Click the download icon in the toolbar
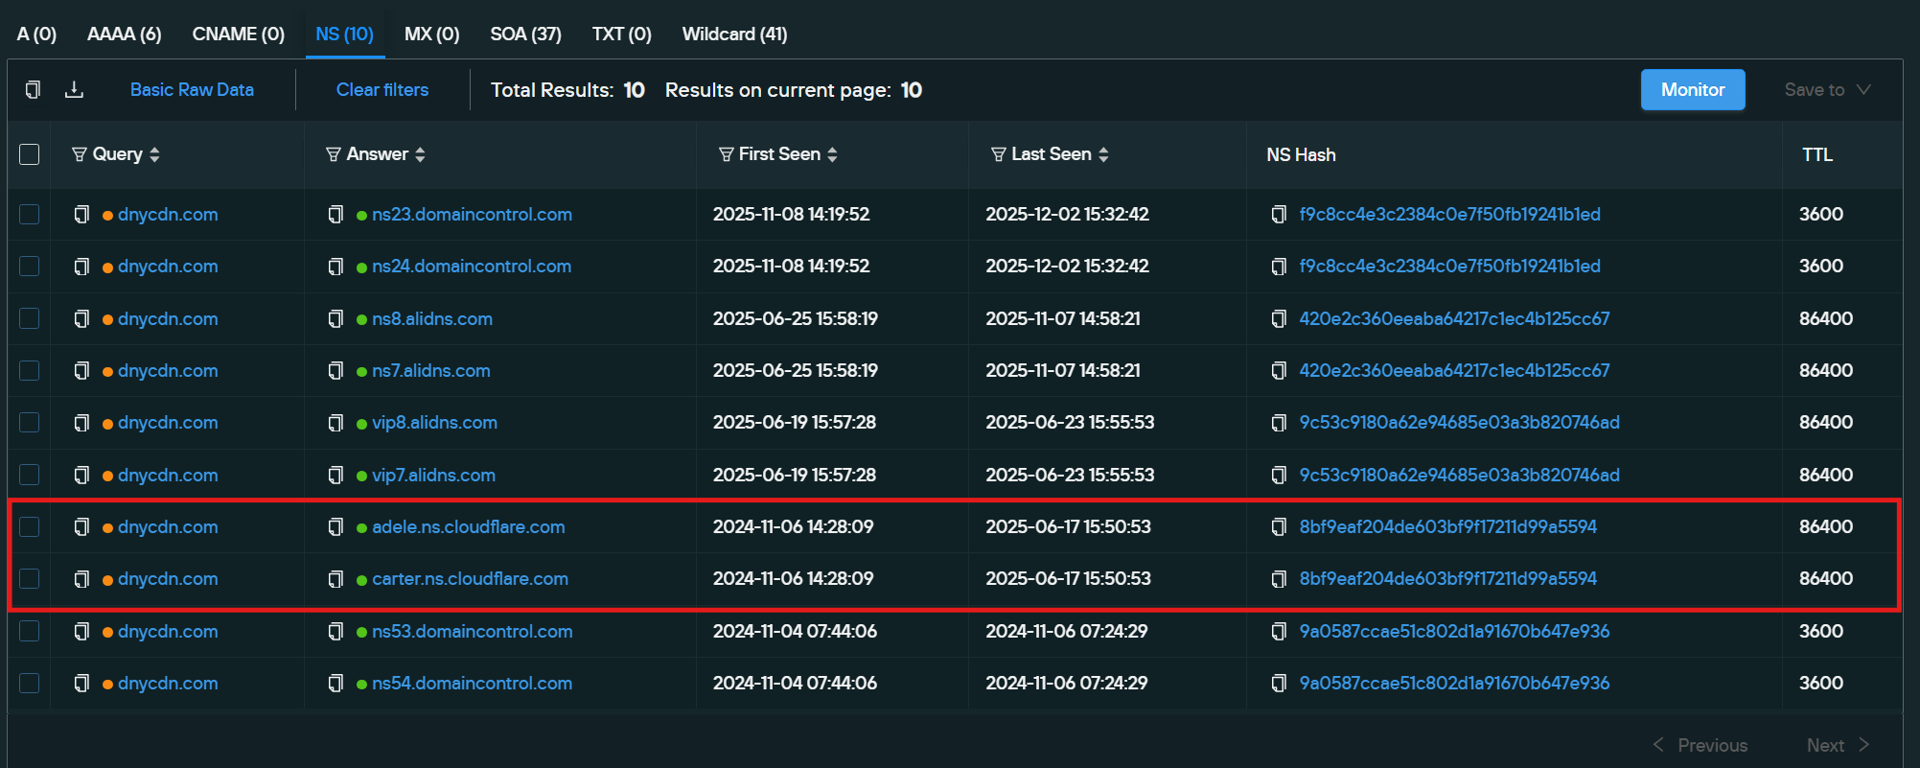The width and height of the screenshot is (1920, 768). (74, 90)
